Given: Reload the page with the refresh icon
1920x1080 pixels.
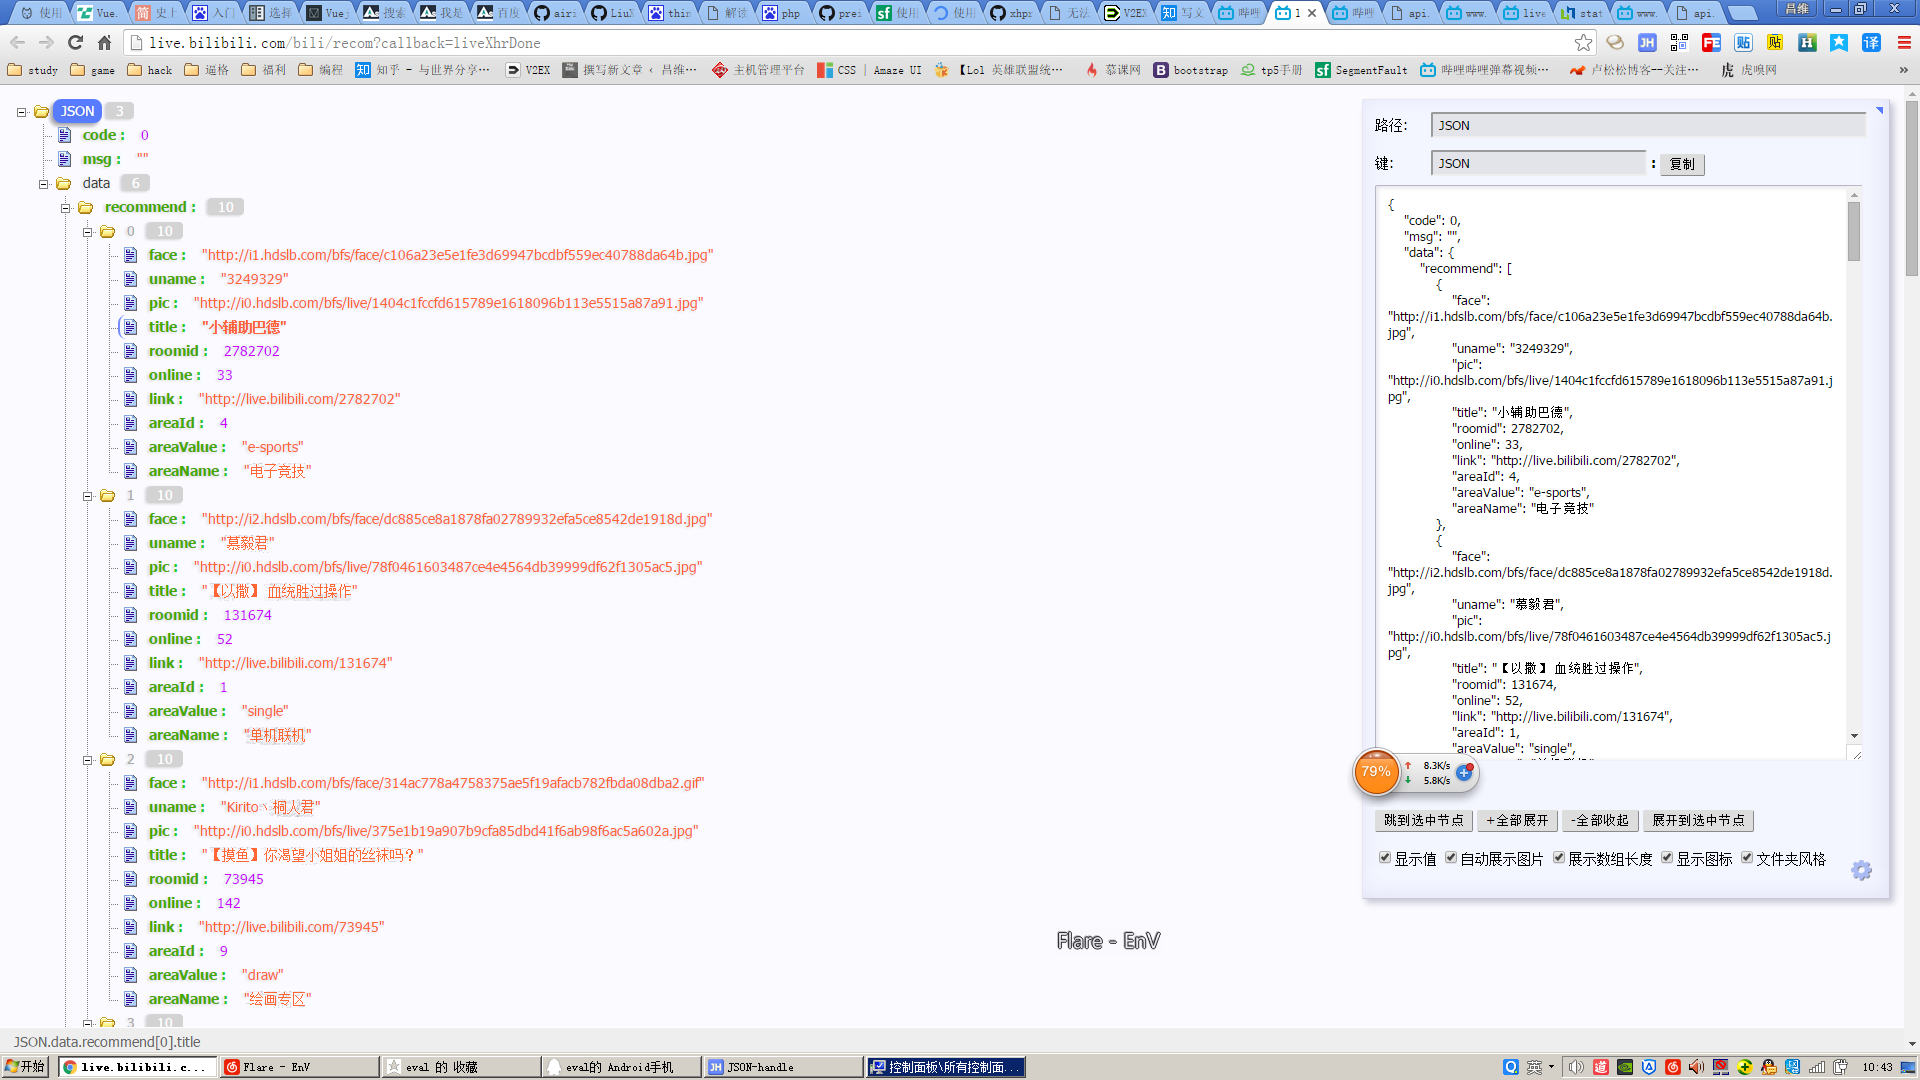Looking at the screenshot, I should [x=76, y=43].
